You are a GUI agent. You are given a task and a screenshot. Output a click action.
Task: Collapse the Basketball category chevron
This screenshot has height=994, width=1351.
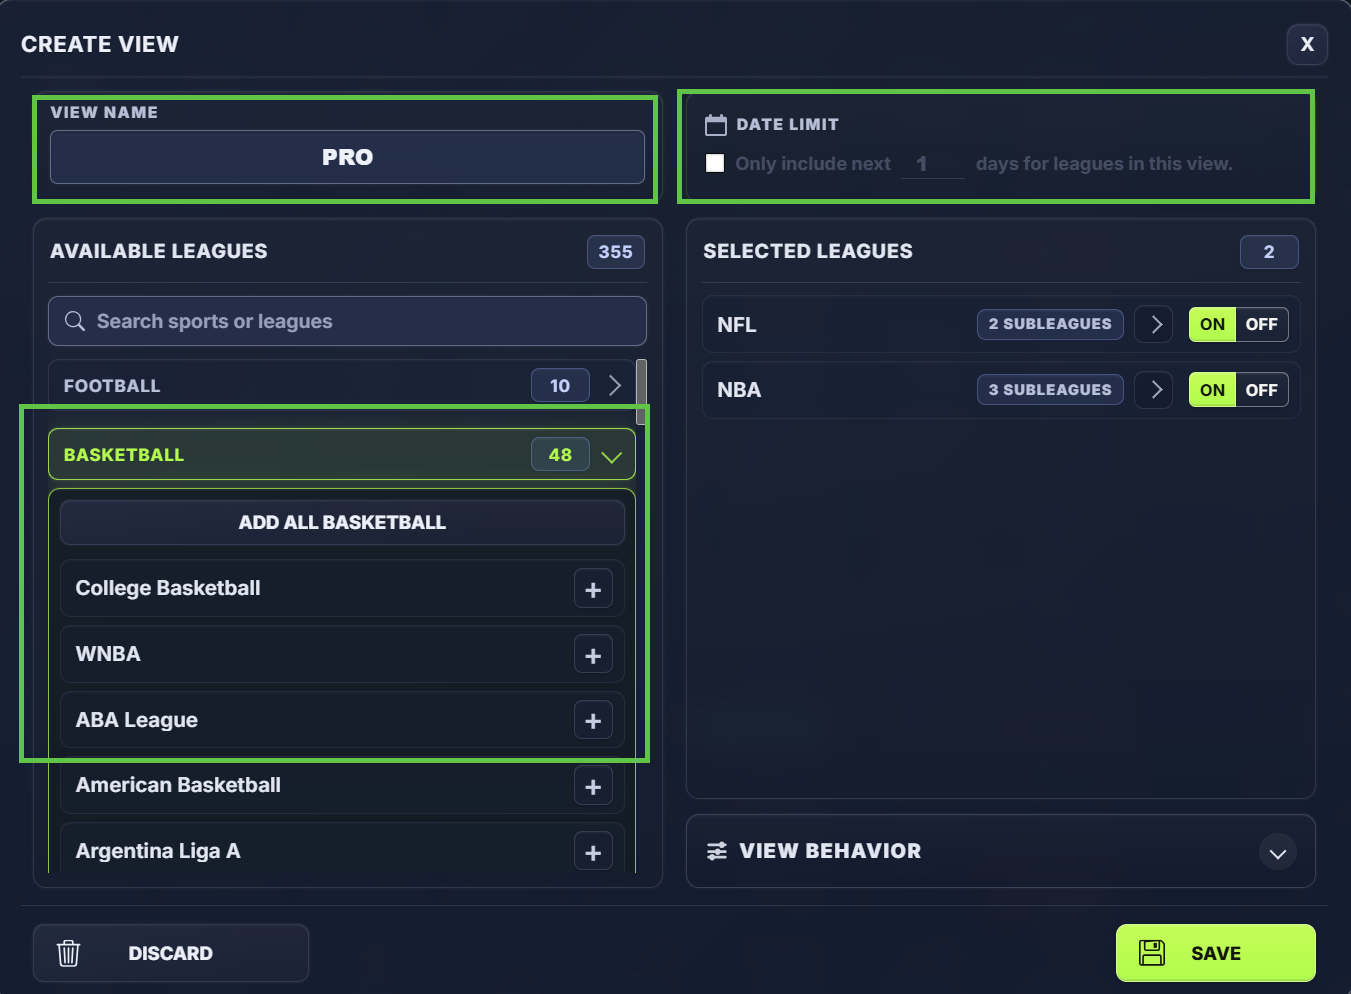click(612, 456)
